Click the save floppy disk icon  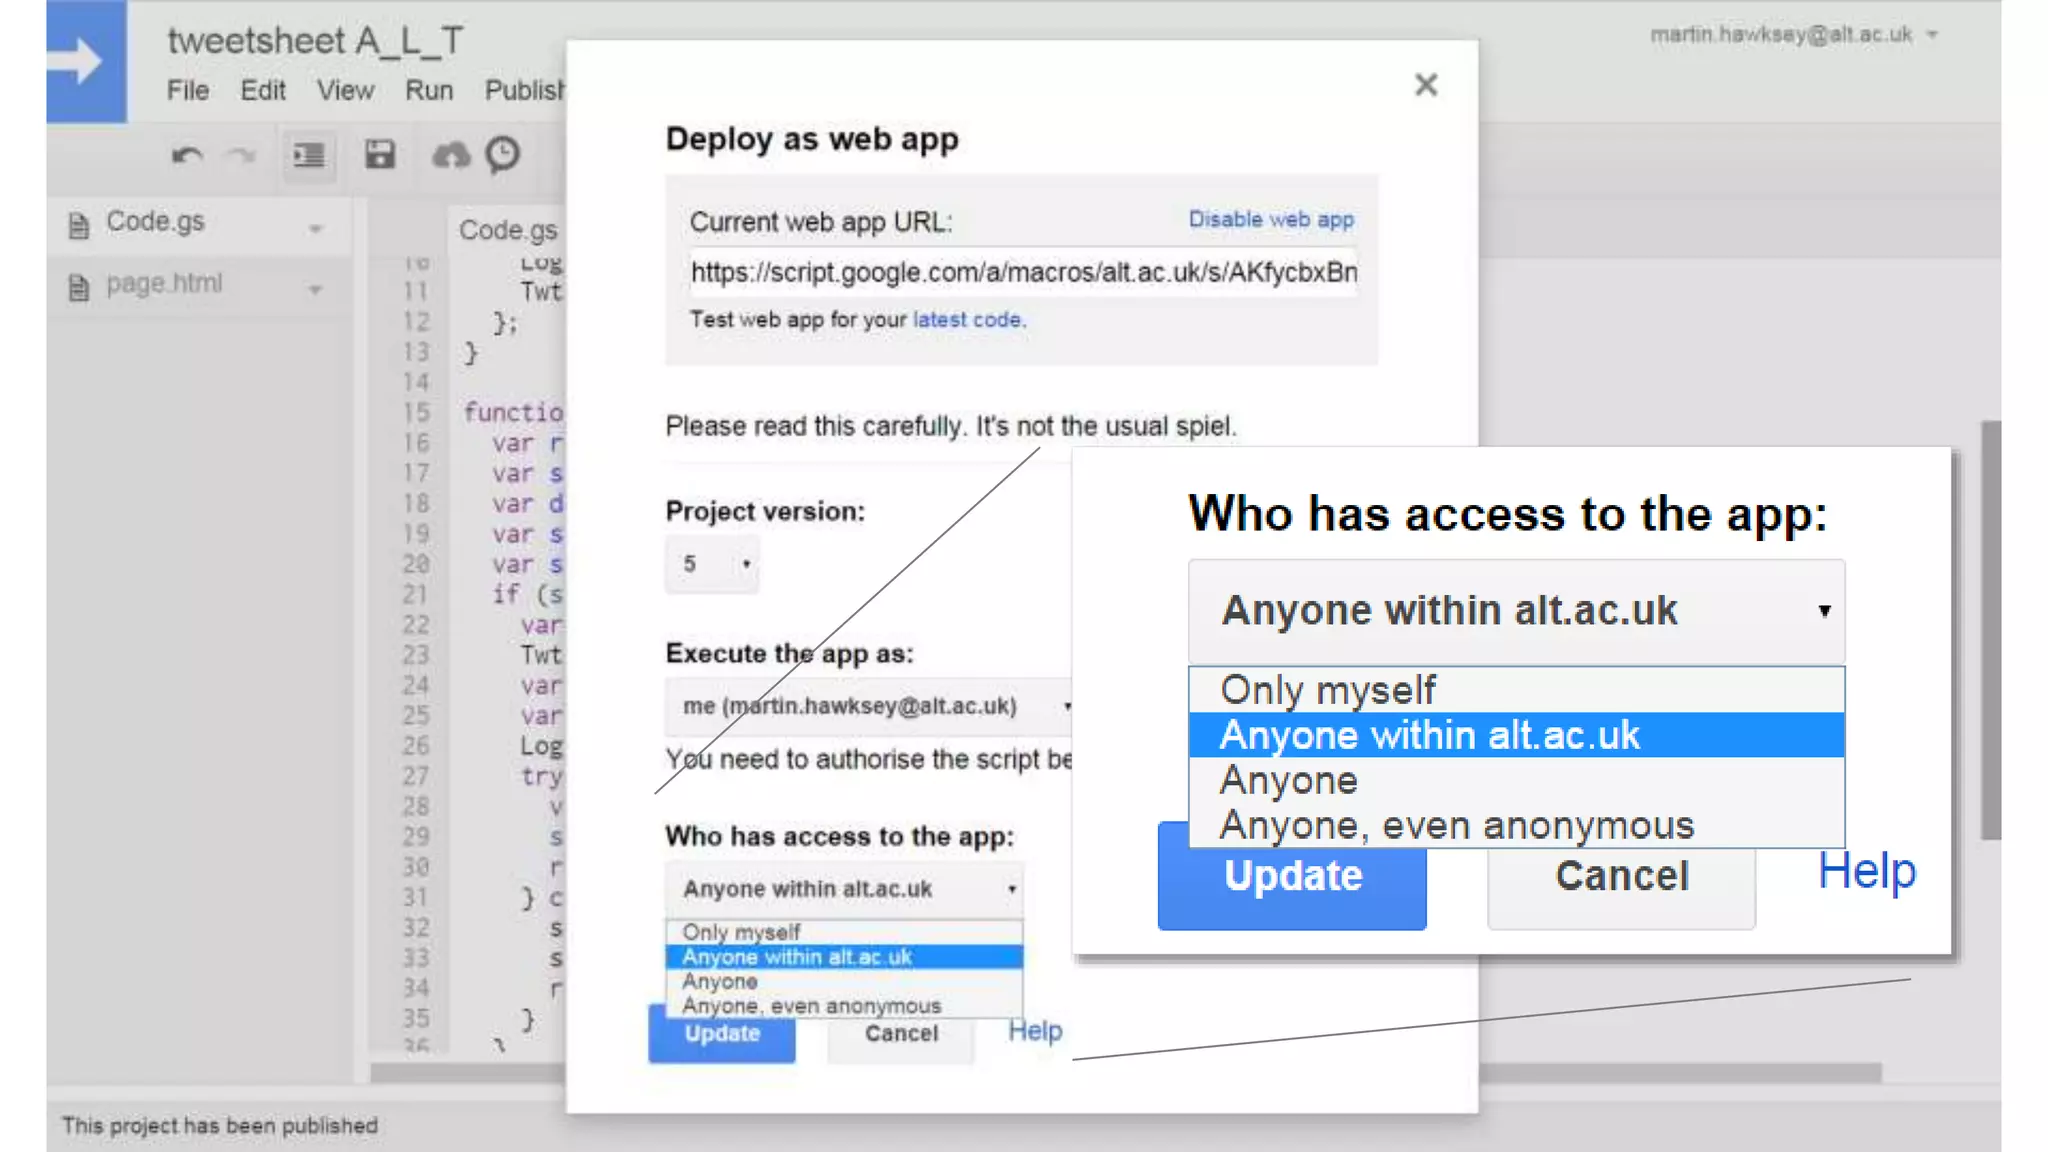click(380, 155)
